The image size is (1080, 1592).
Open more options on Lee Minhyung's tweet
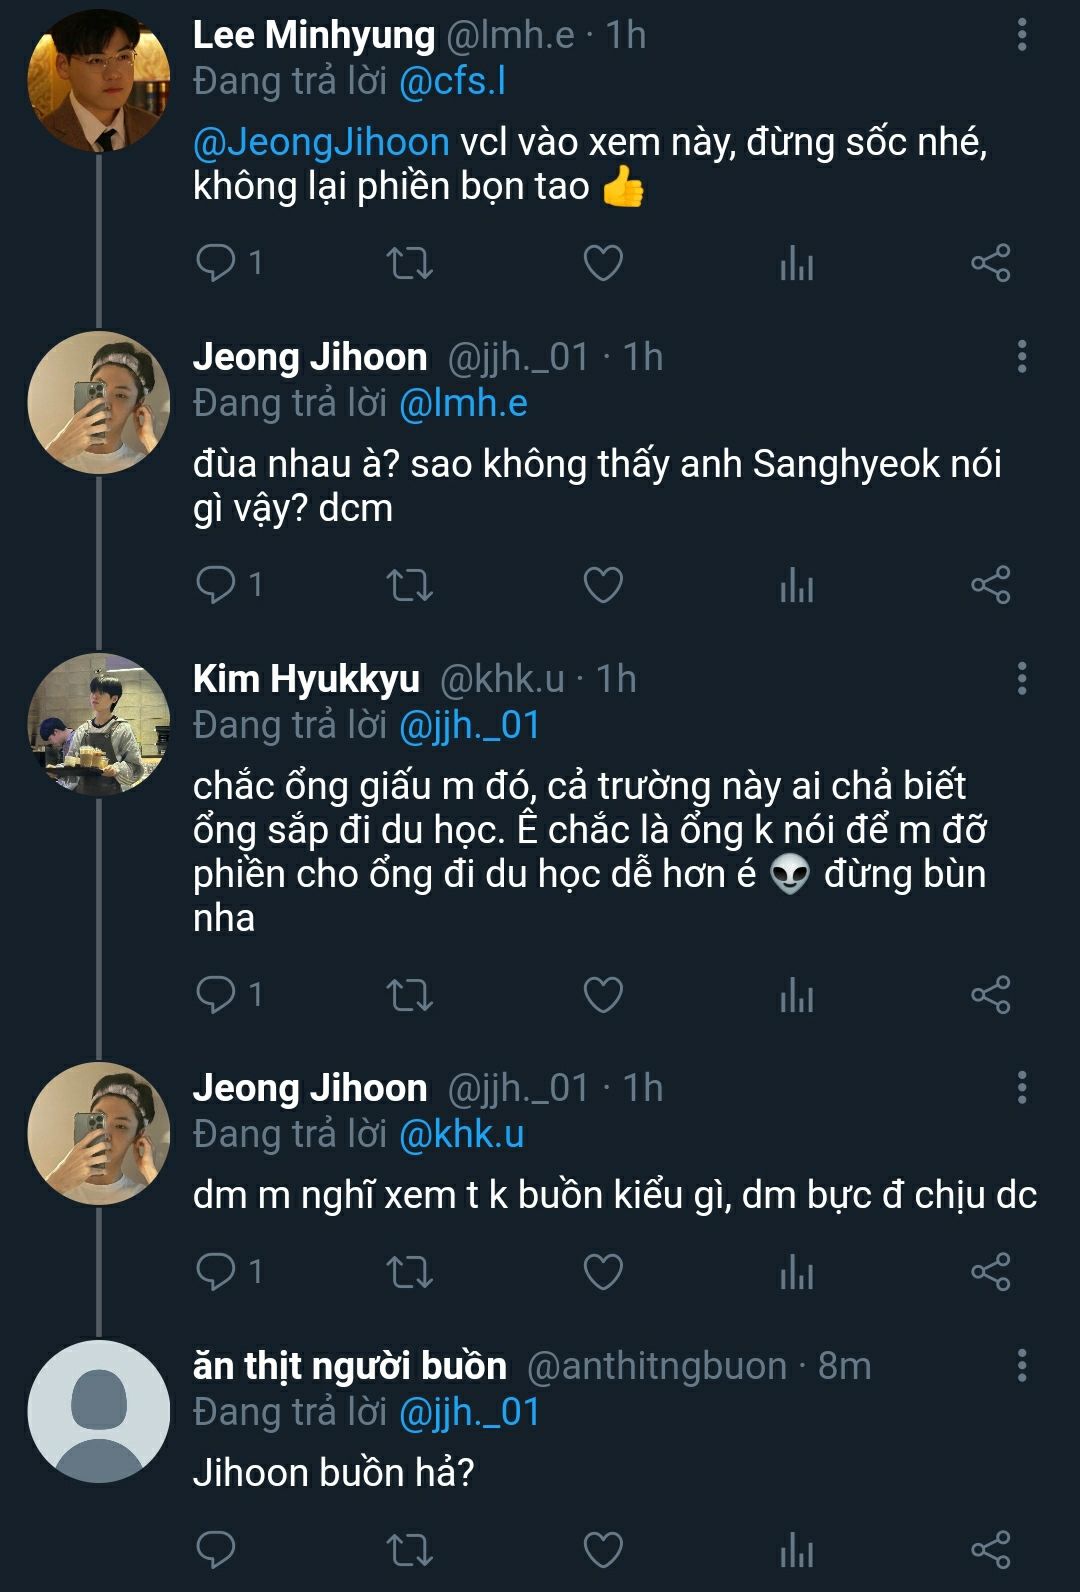tap(1021, 35)
